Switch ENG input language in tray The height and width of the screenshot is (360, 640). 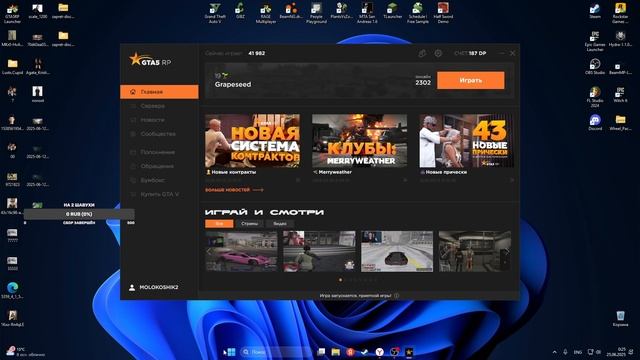pos(578,352)
